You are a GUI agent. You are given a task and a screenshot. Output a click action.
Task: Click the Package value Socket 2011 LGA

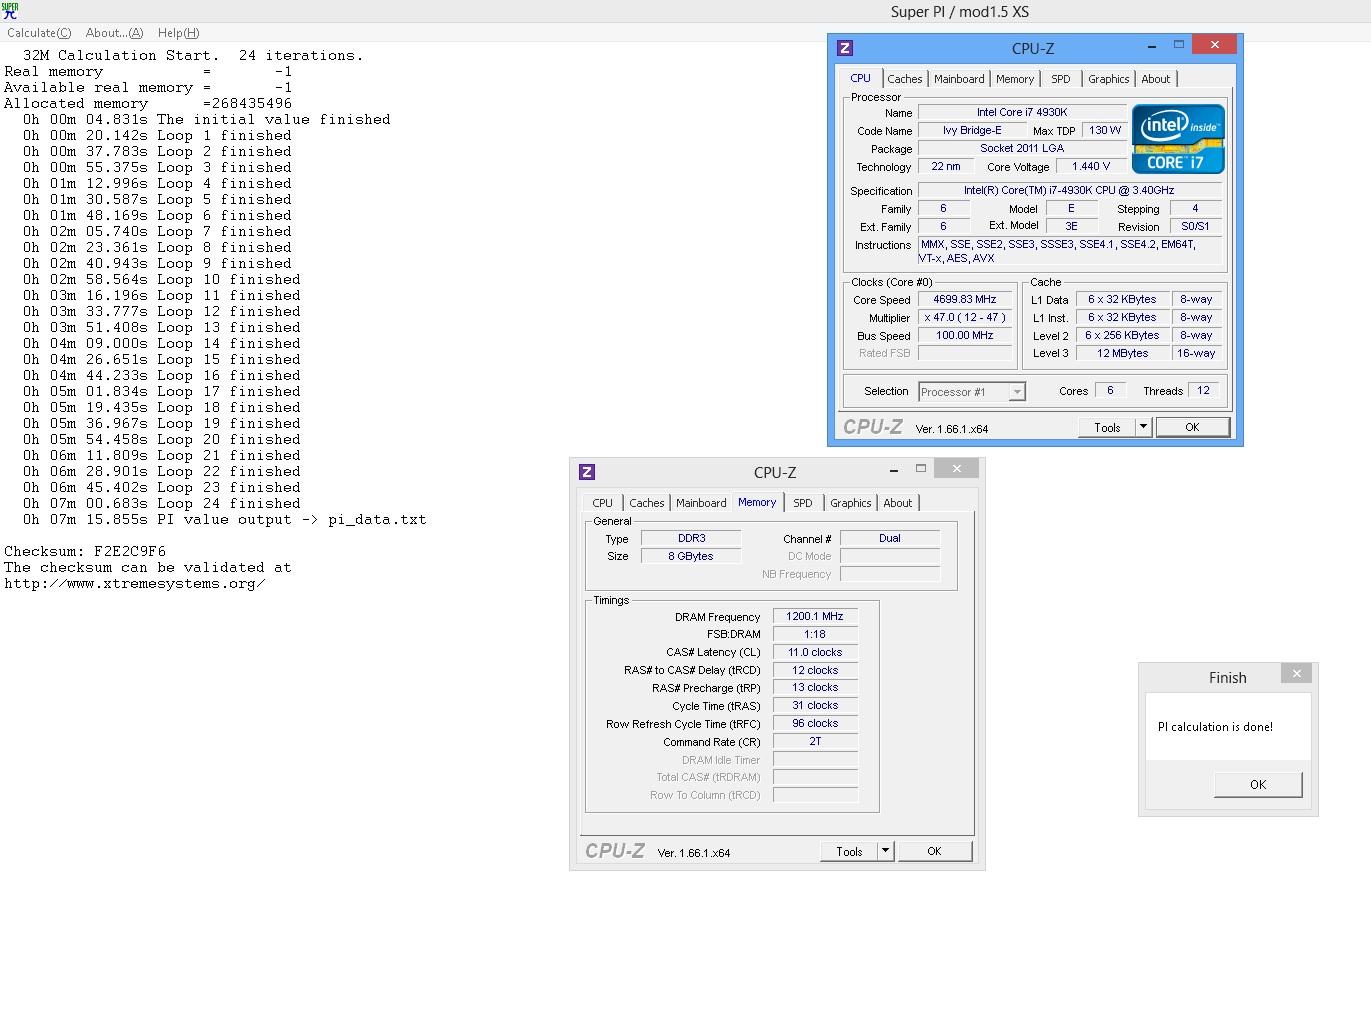point(1022,148)
